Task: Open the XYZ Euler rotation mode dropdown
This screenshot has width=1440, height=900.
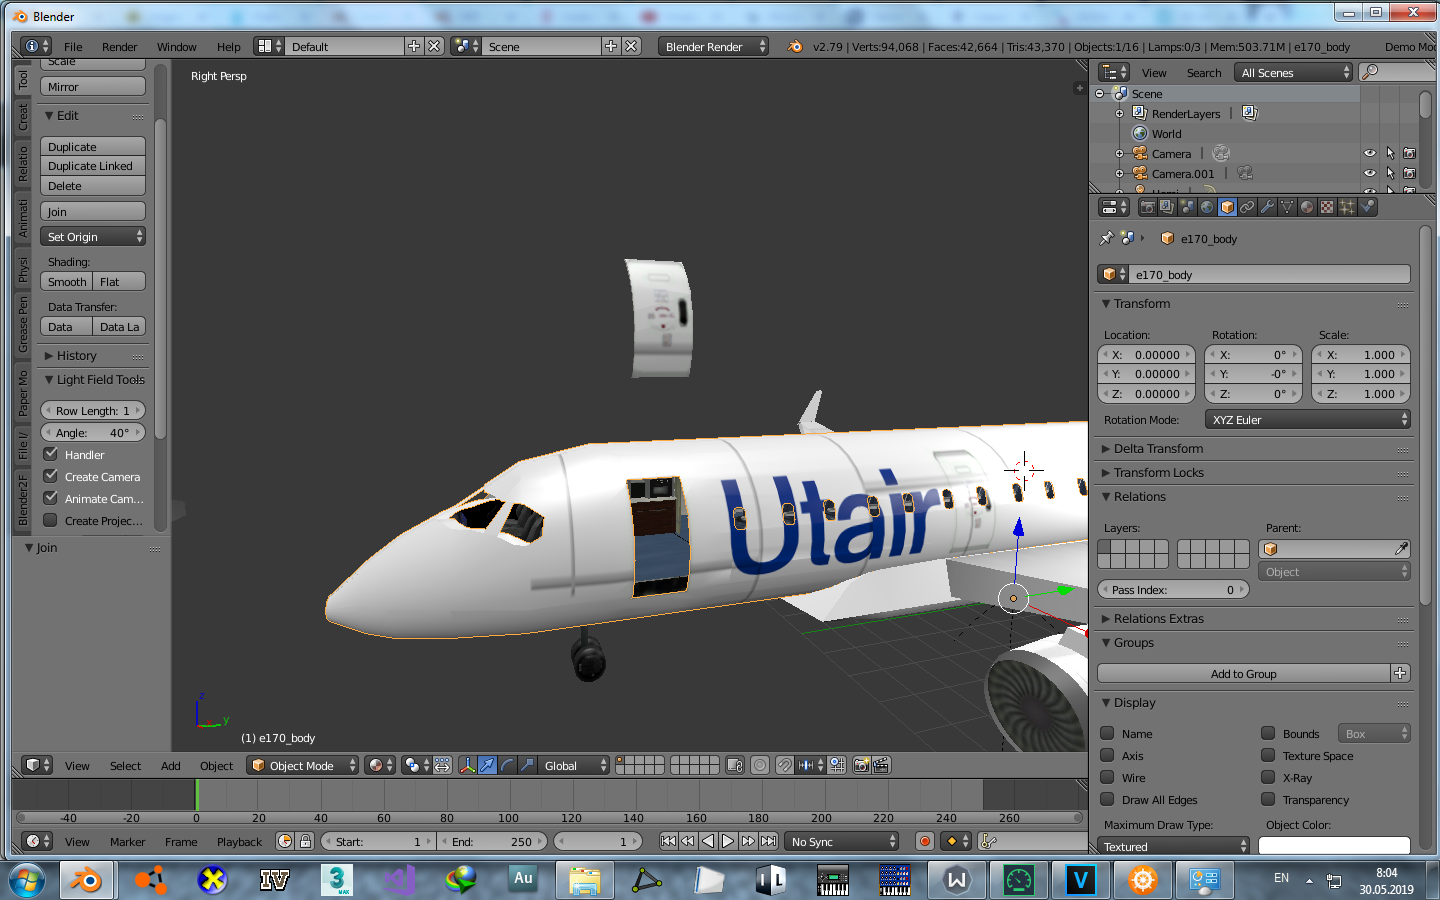Action: [1307, 419]
